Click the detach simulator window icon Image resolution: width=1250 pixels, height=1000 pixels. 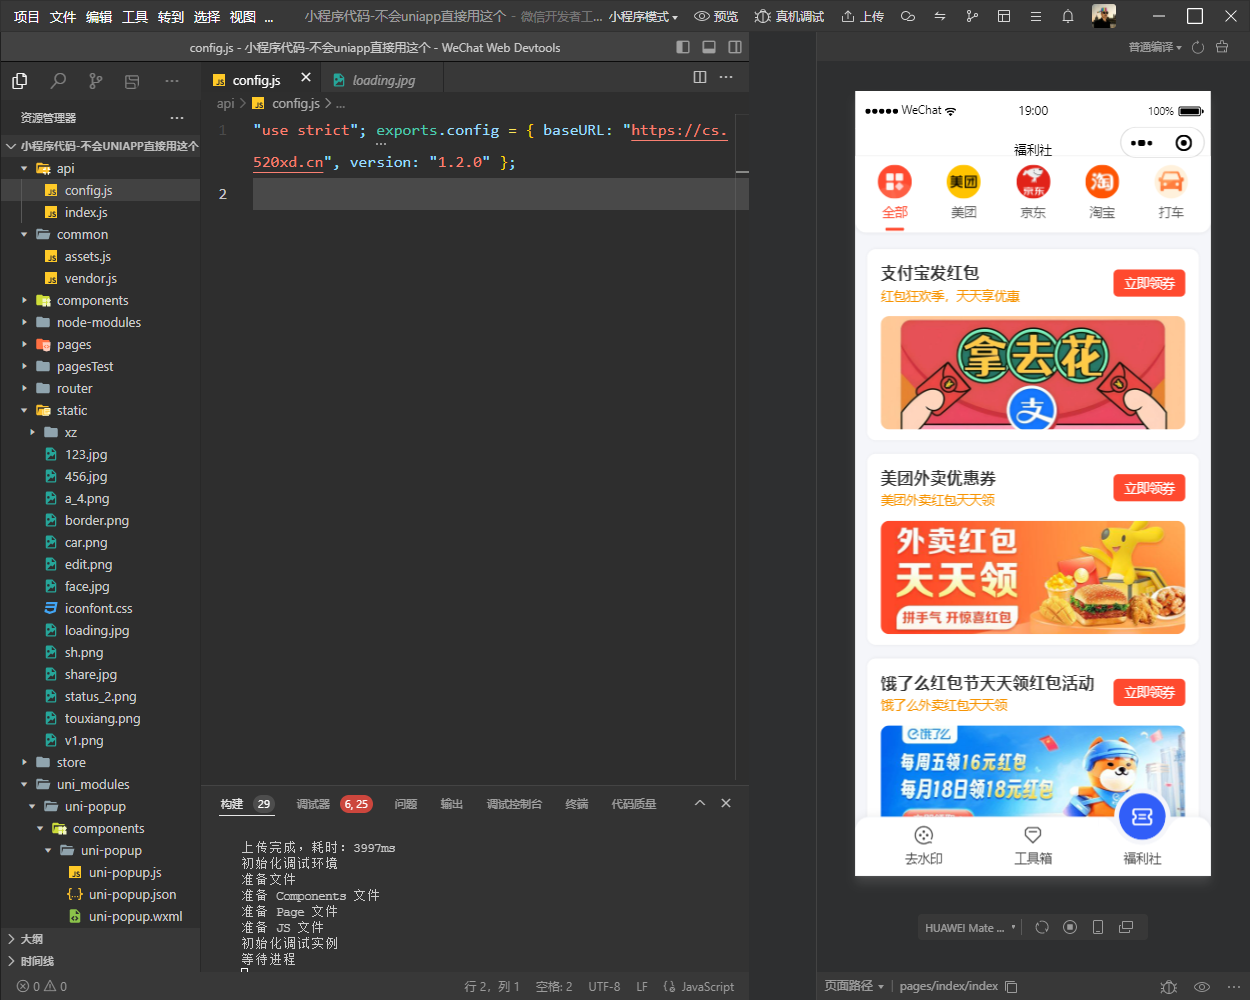click(1126, 927)
